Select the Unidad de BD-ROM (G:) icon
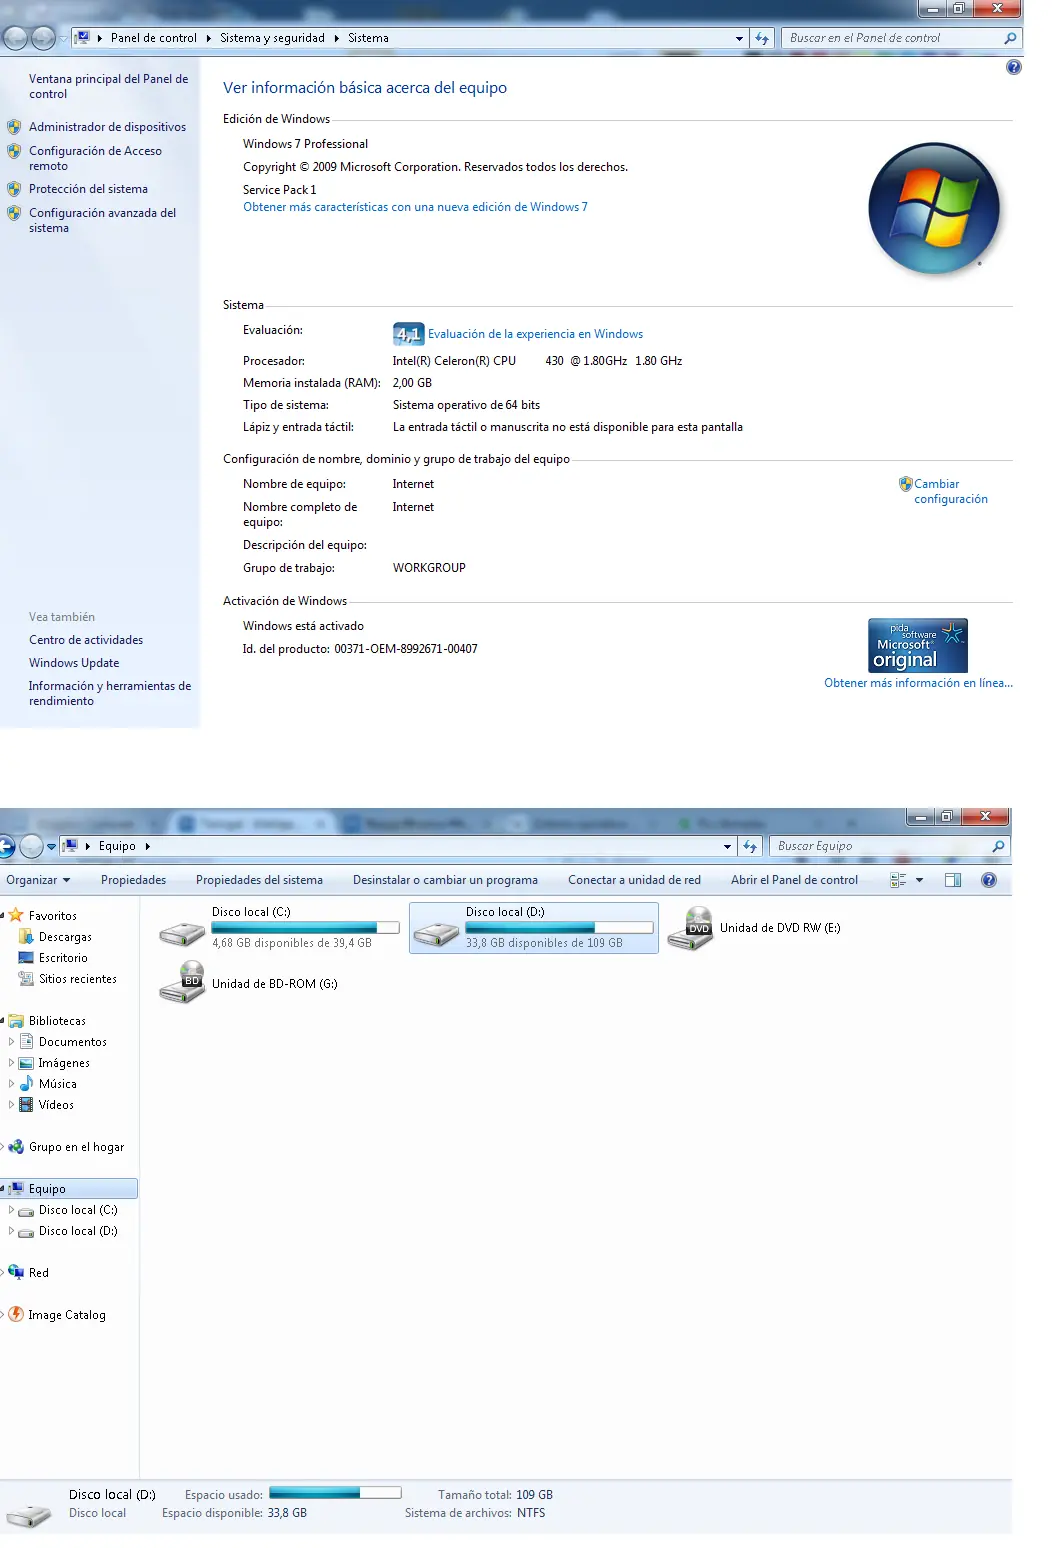The width and height of the screenshot is (1052, 1548). pos(182,983)
